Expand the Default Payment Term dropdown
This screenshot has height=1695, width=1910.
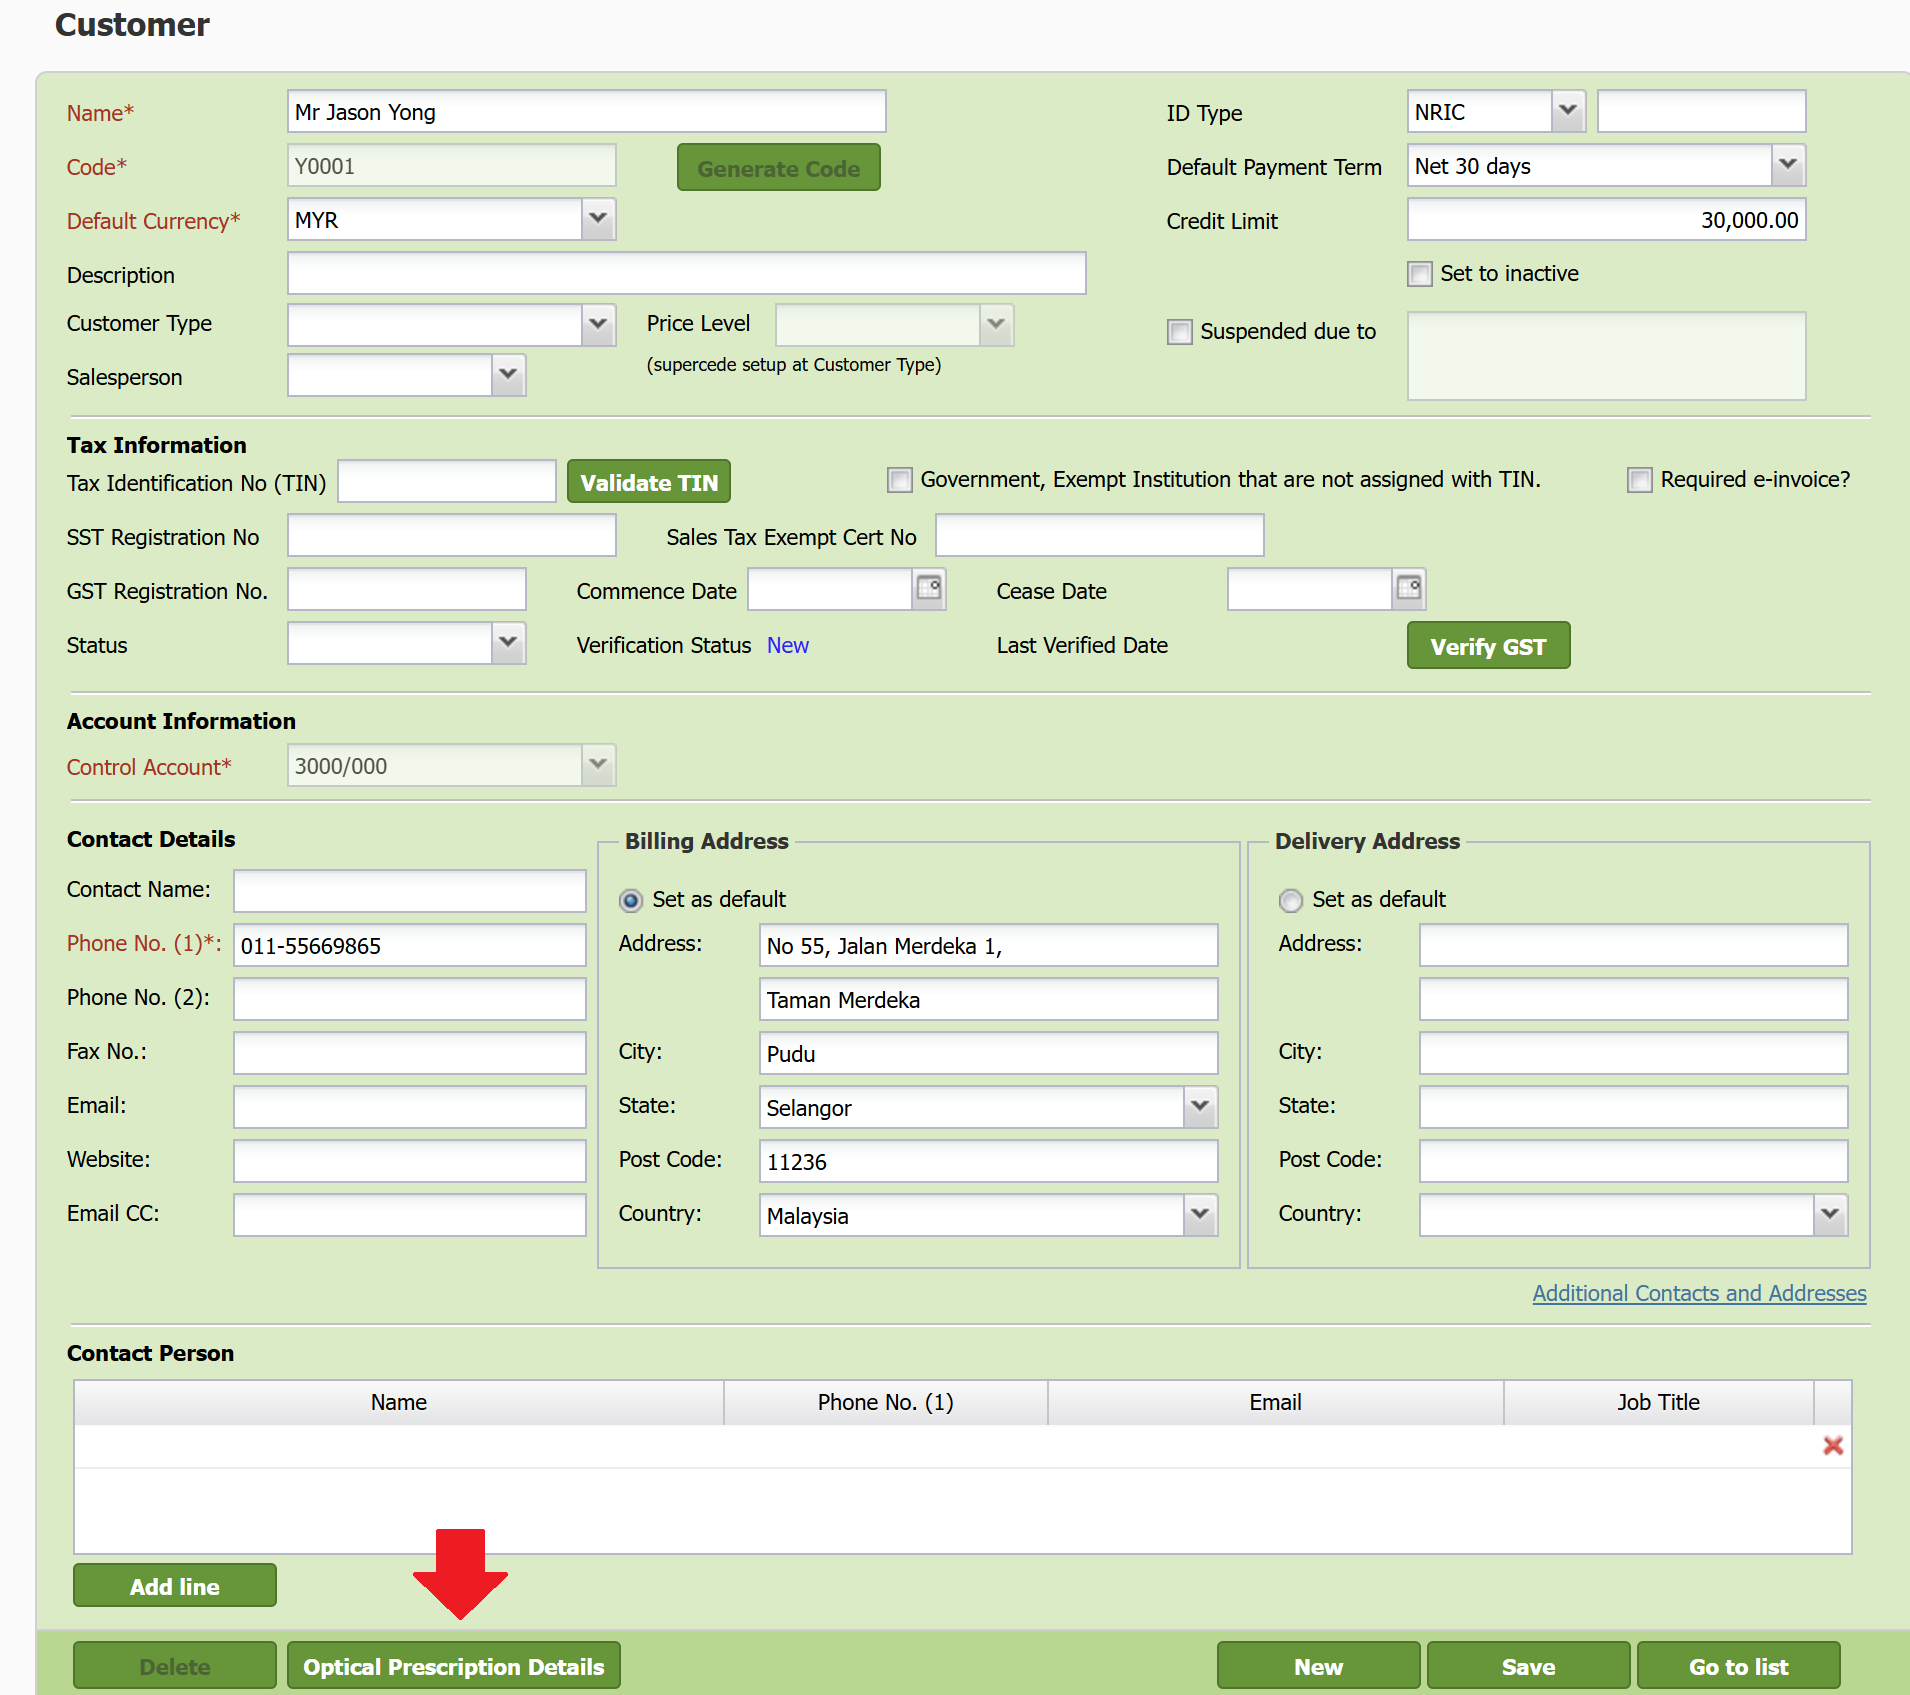coord(1787,165)
